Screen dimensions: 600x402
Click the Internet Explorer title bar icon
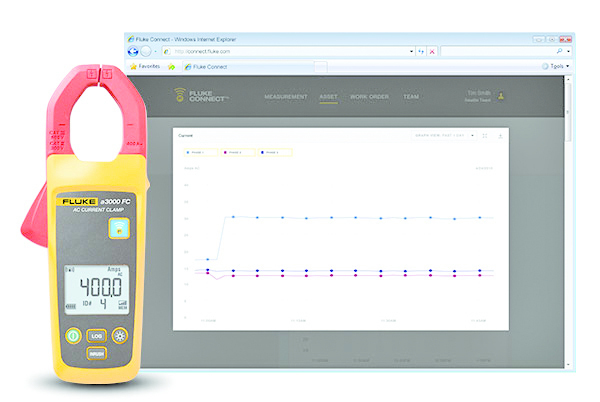pos(131,39)
